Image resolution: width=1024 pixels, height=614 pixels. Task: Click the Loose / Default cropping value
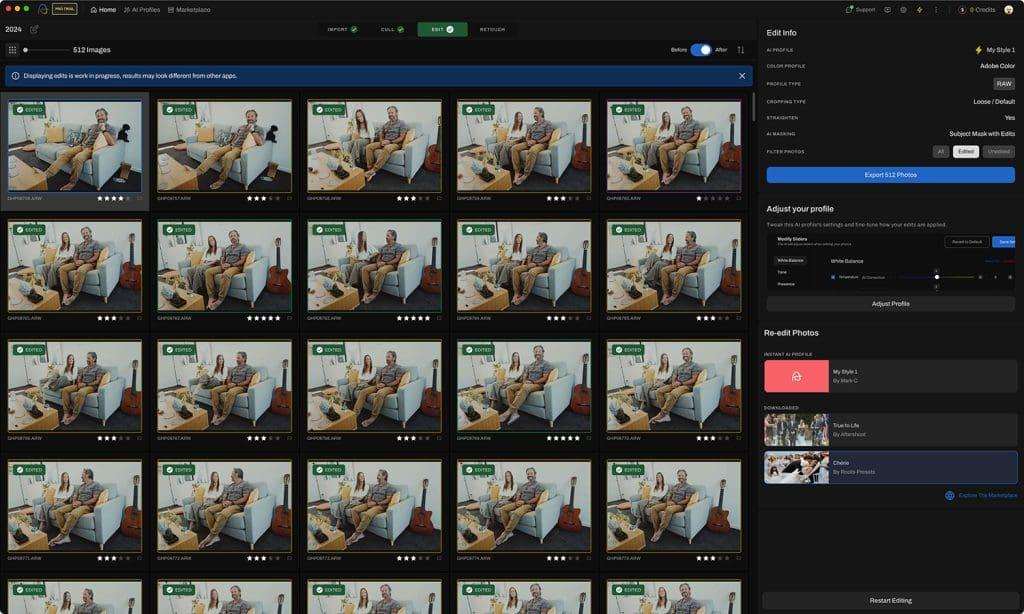coord(993,101)
